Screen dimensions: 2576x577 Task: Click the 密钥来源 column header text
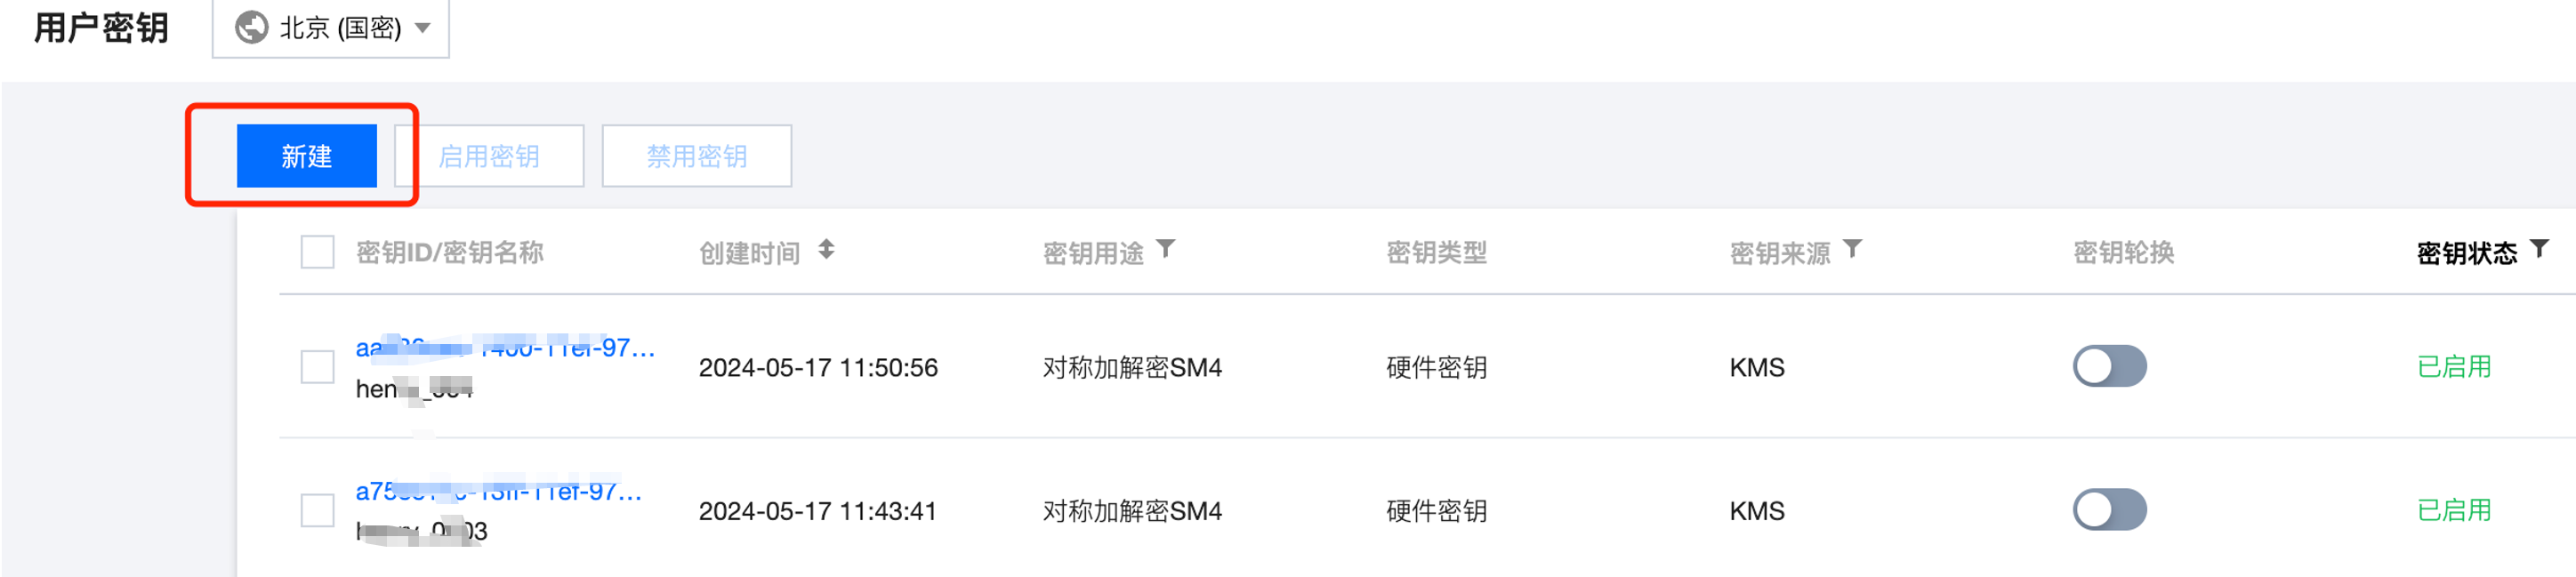pyautogui.click(x=1779, y=253)
